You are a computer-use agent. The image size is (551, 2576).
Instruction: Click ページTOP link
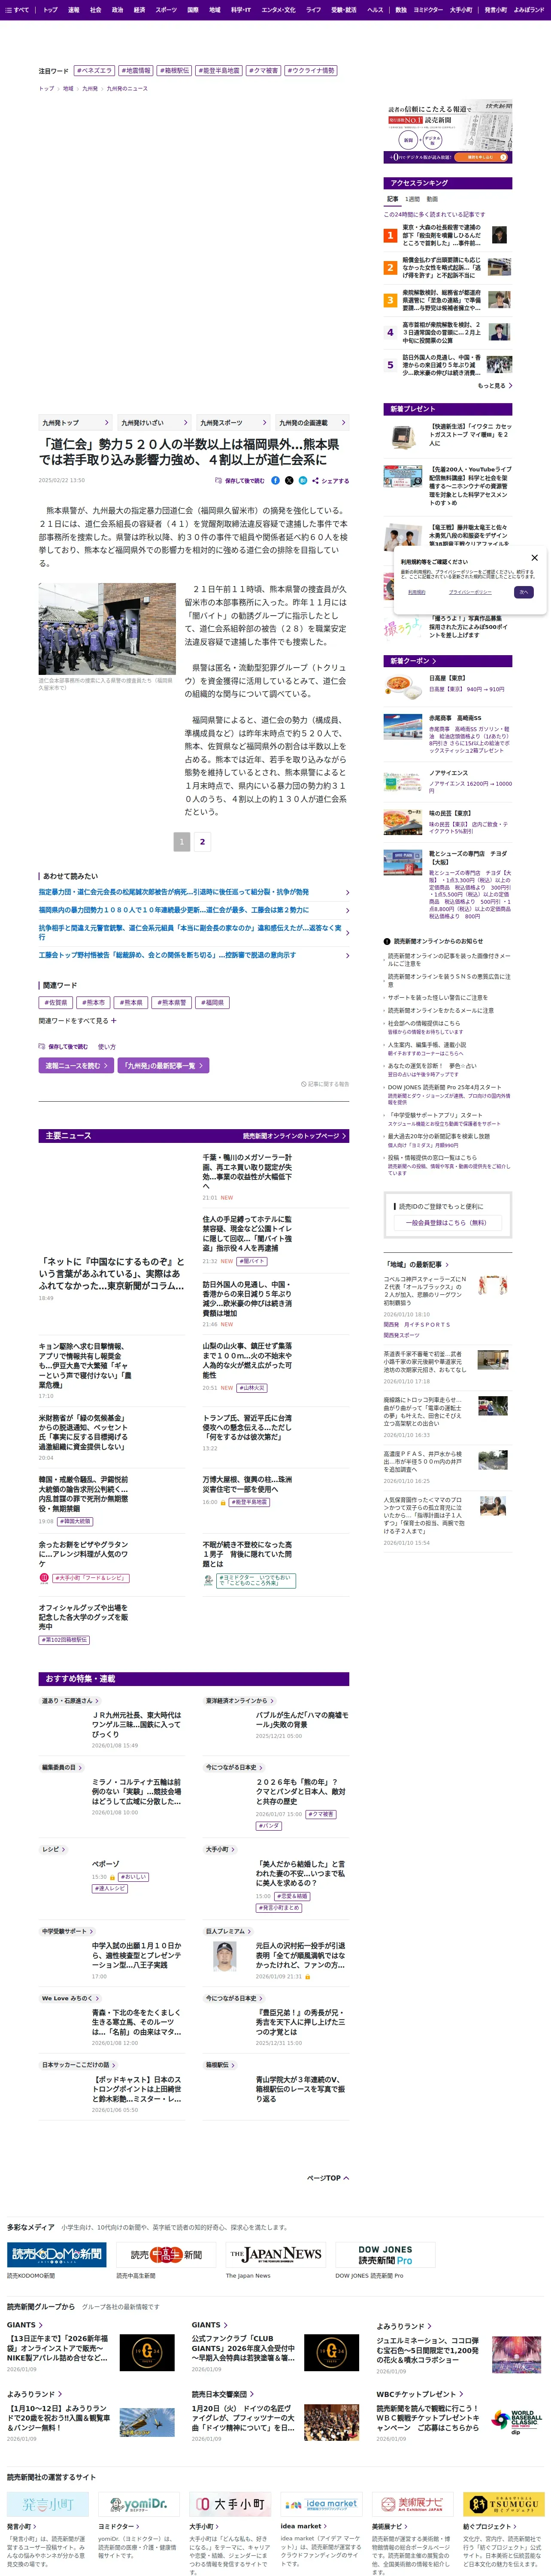point(328,2178)
